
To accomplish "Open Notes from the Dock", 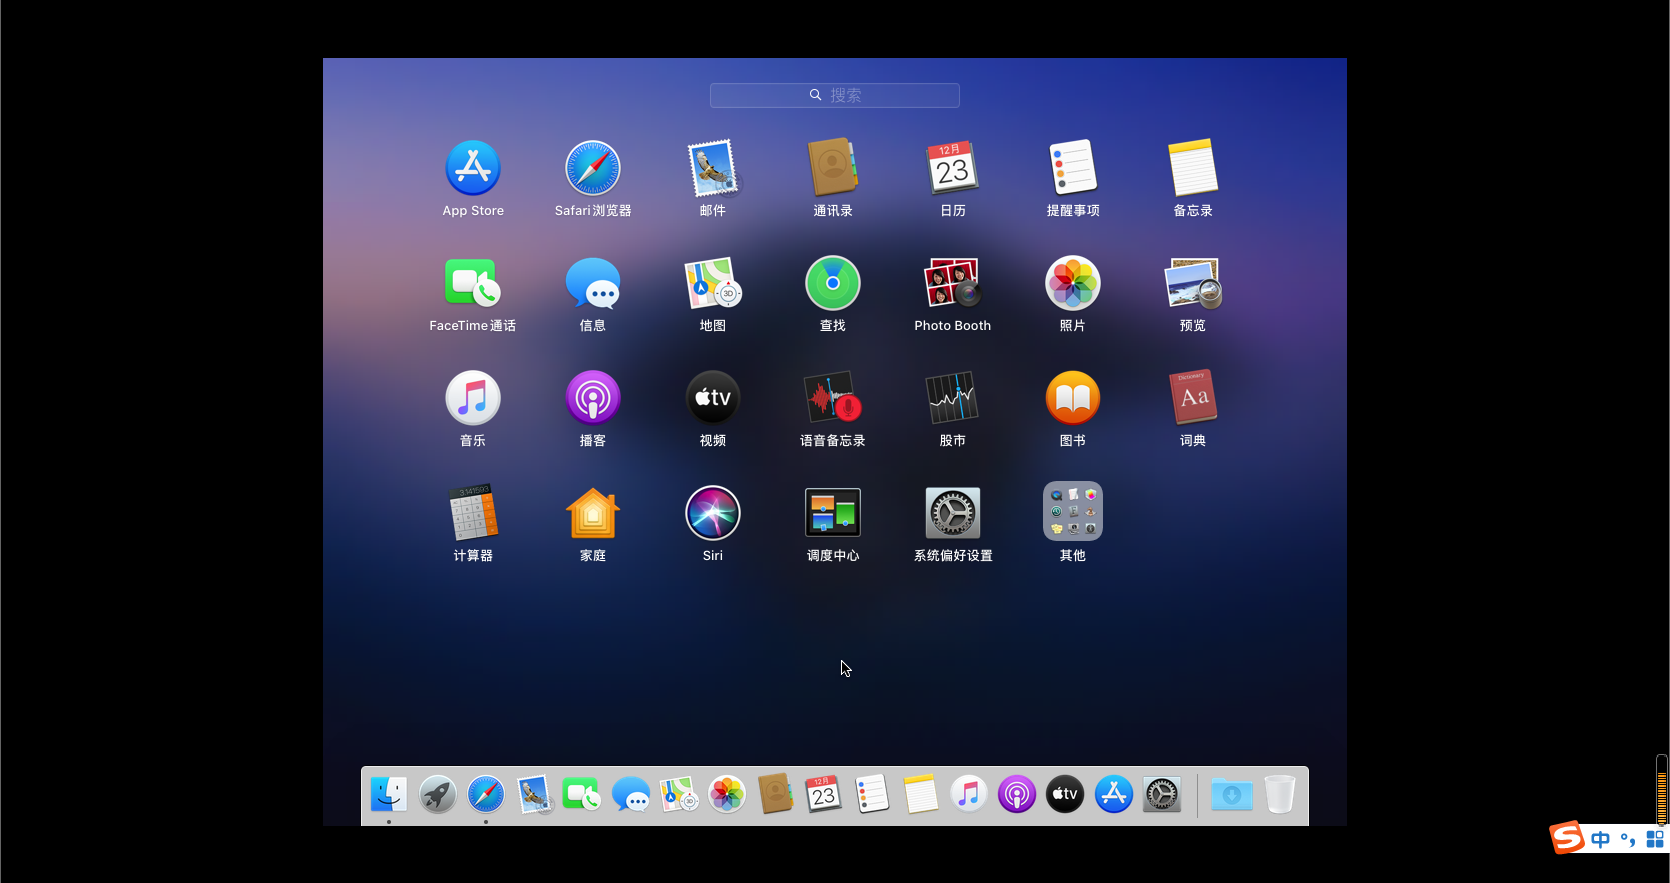I will 920,795.
